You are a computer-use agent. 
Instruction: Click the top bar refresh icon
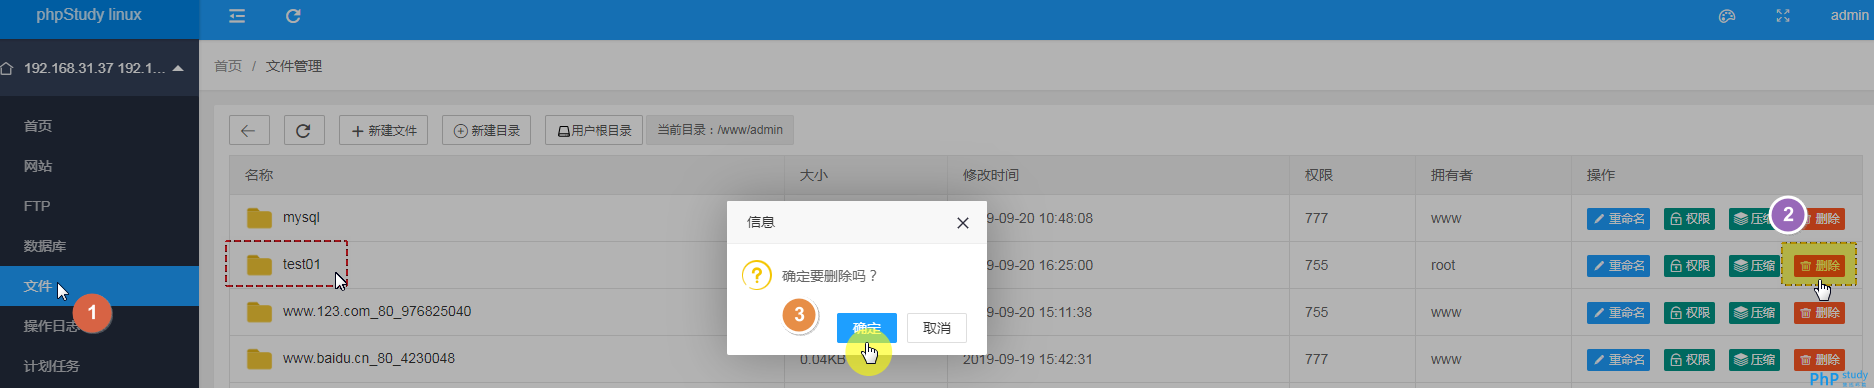[x=293, y=16]
